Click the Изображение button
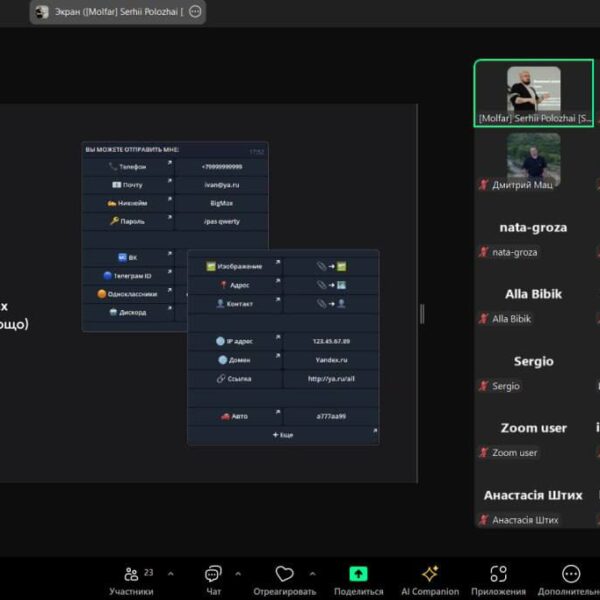The height and width of the screenshot is (600, 600). (235, 266)
